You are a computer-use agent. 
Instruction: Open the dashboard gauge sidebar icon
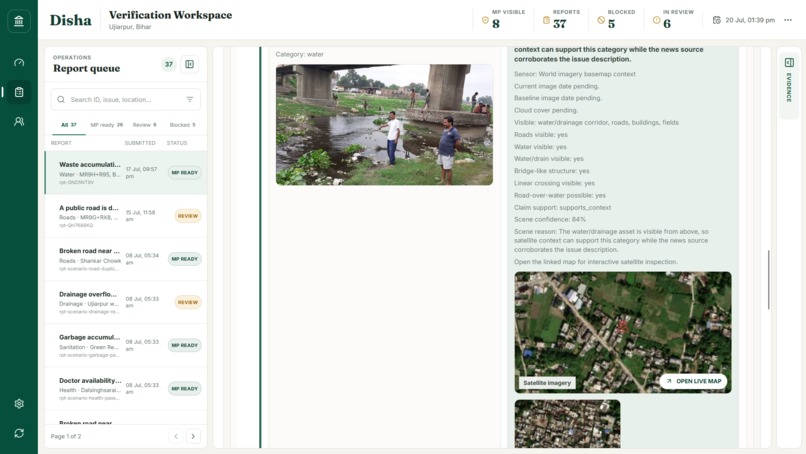[19, 63]
